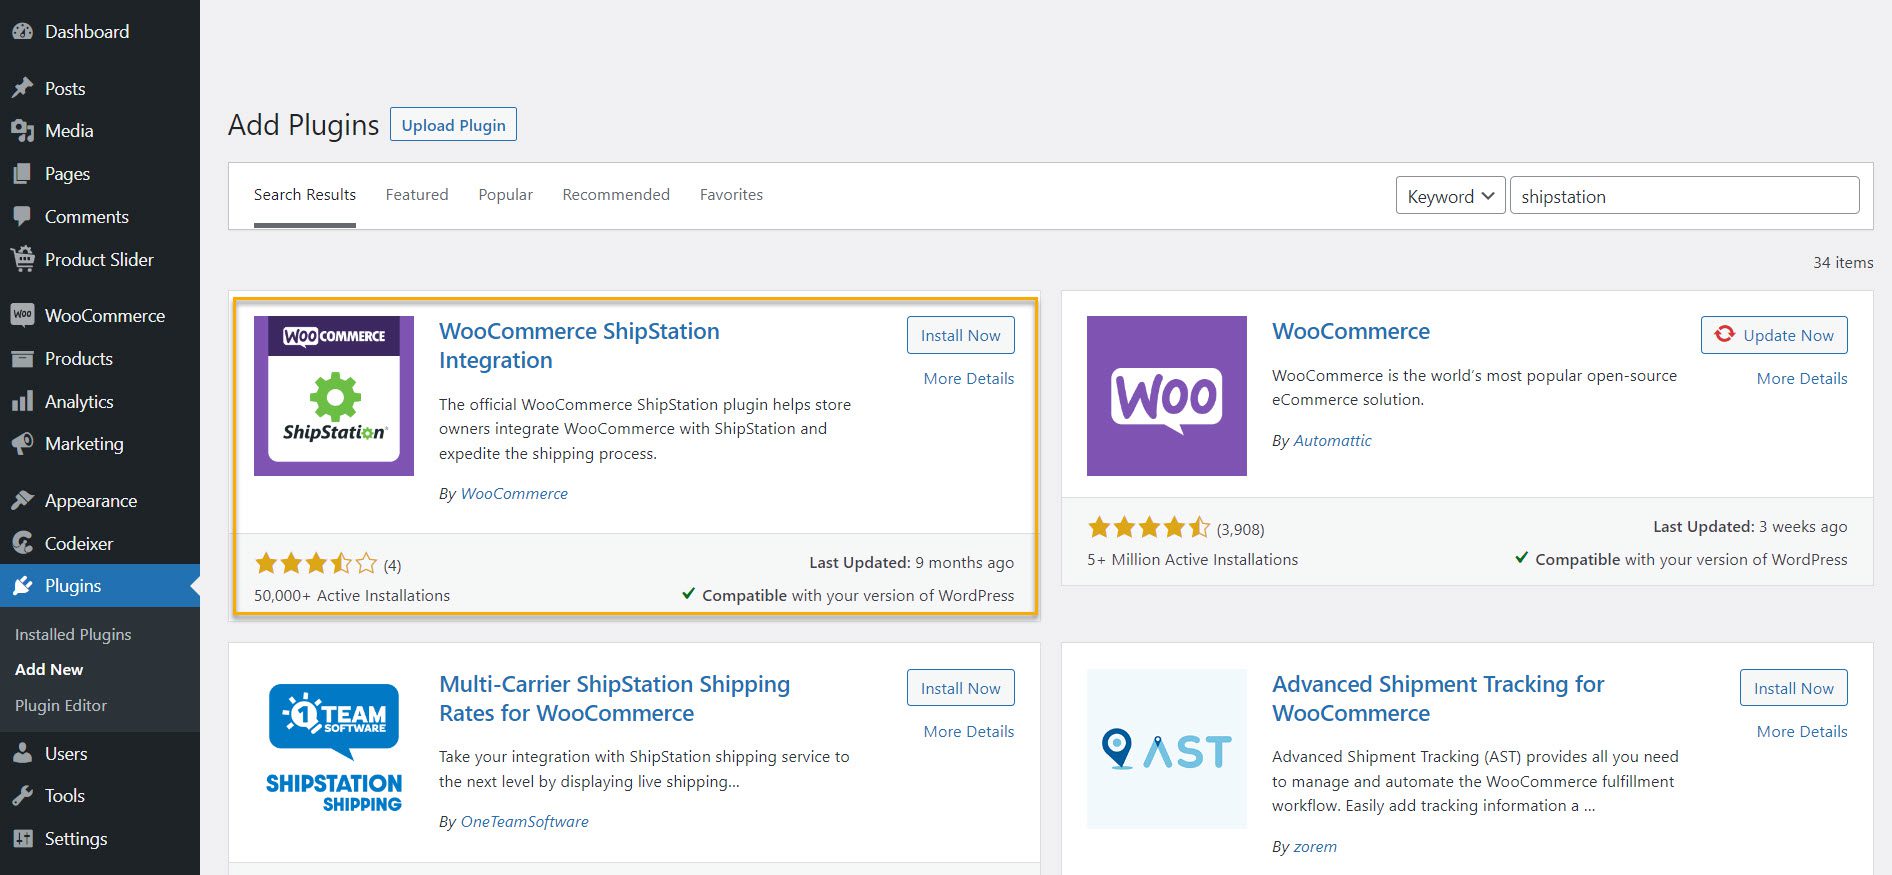Open Product Slider menu item

[100, 260]
